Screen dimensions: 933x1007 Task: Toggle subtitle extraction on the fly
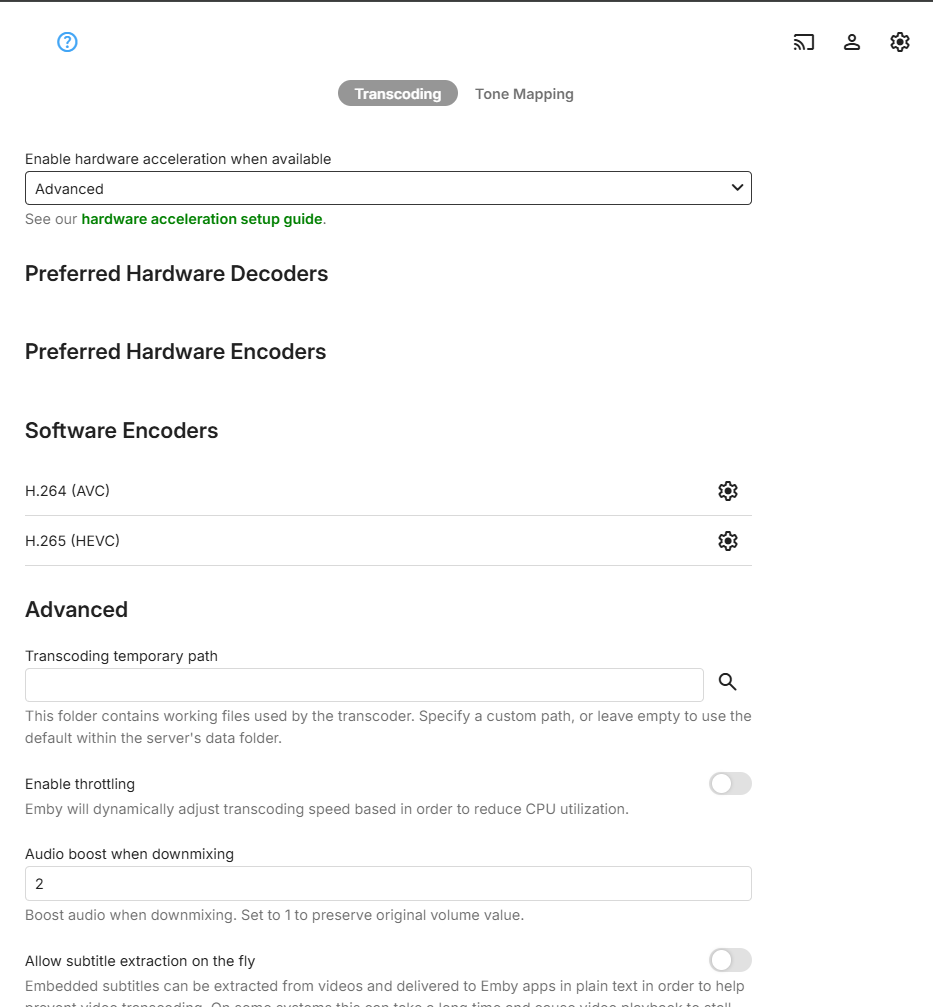pos(730,961)
